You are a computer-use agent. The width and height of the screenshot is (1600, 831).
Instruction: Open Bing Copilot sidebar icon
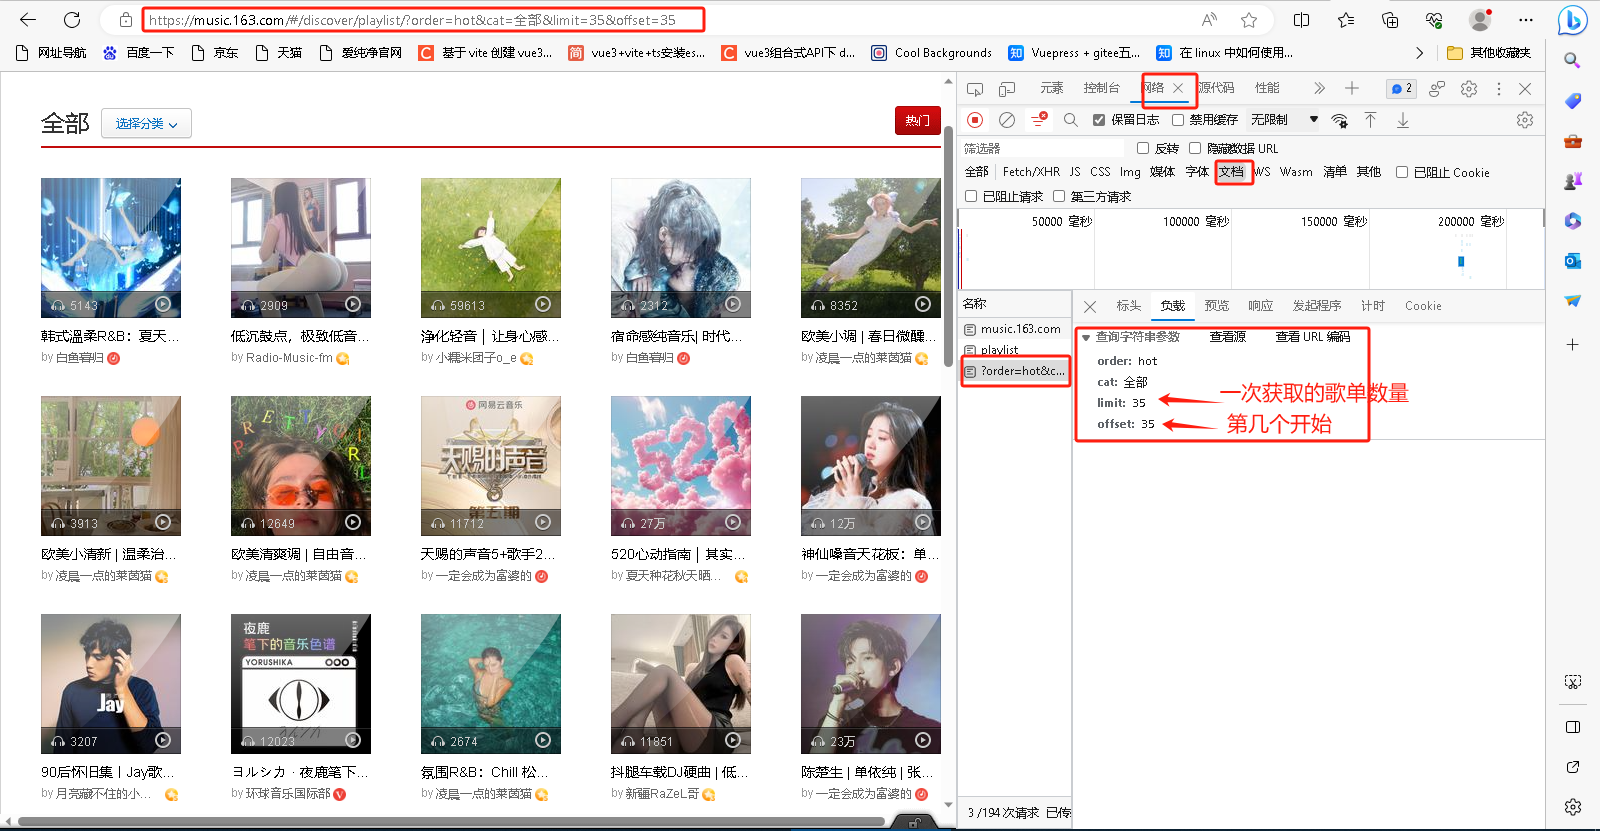tap(1573, 19)
